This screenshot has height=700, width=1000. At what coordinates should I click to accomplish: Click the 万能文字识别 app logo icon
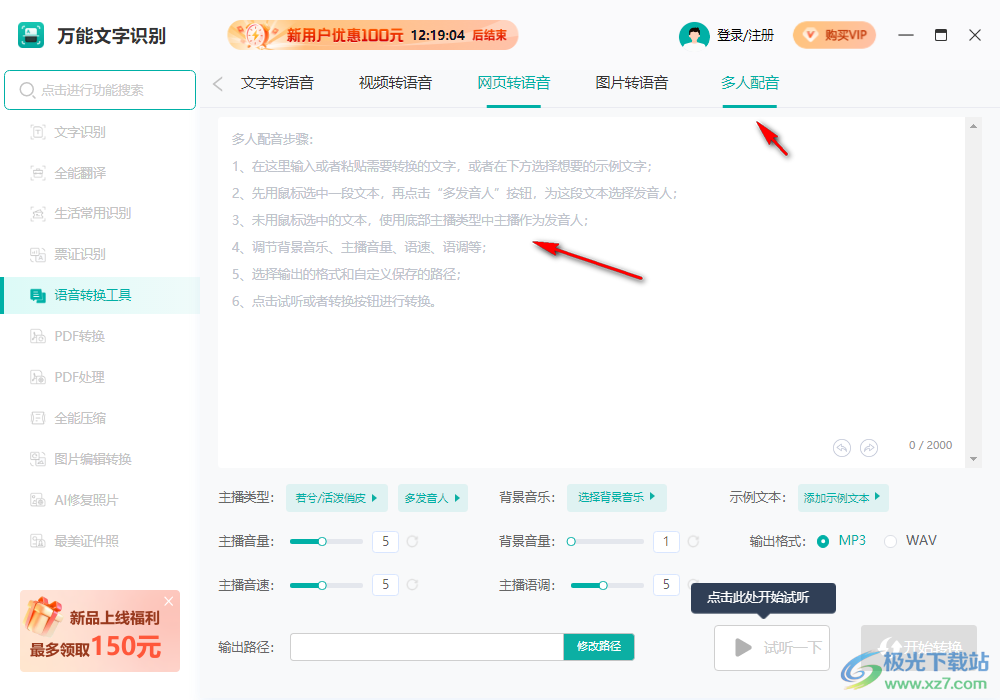(x=31, y=35)
